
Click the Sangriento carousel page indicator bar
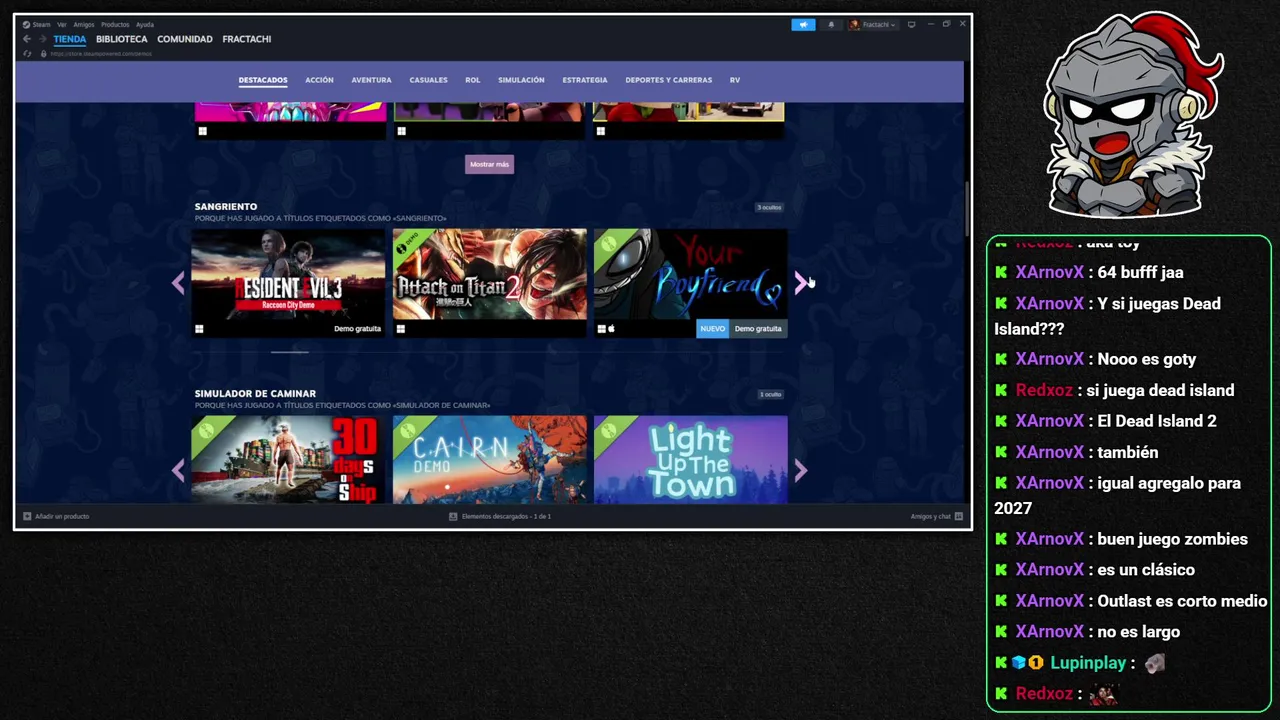pyautogui.click(x=290, y=352)
